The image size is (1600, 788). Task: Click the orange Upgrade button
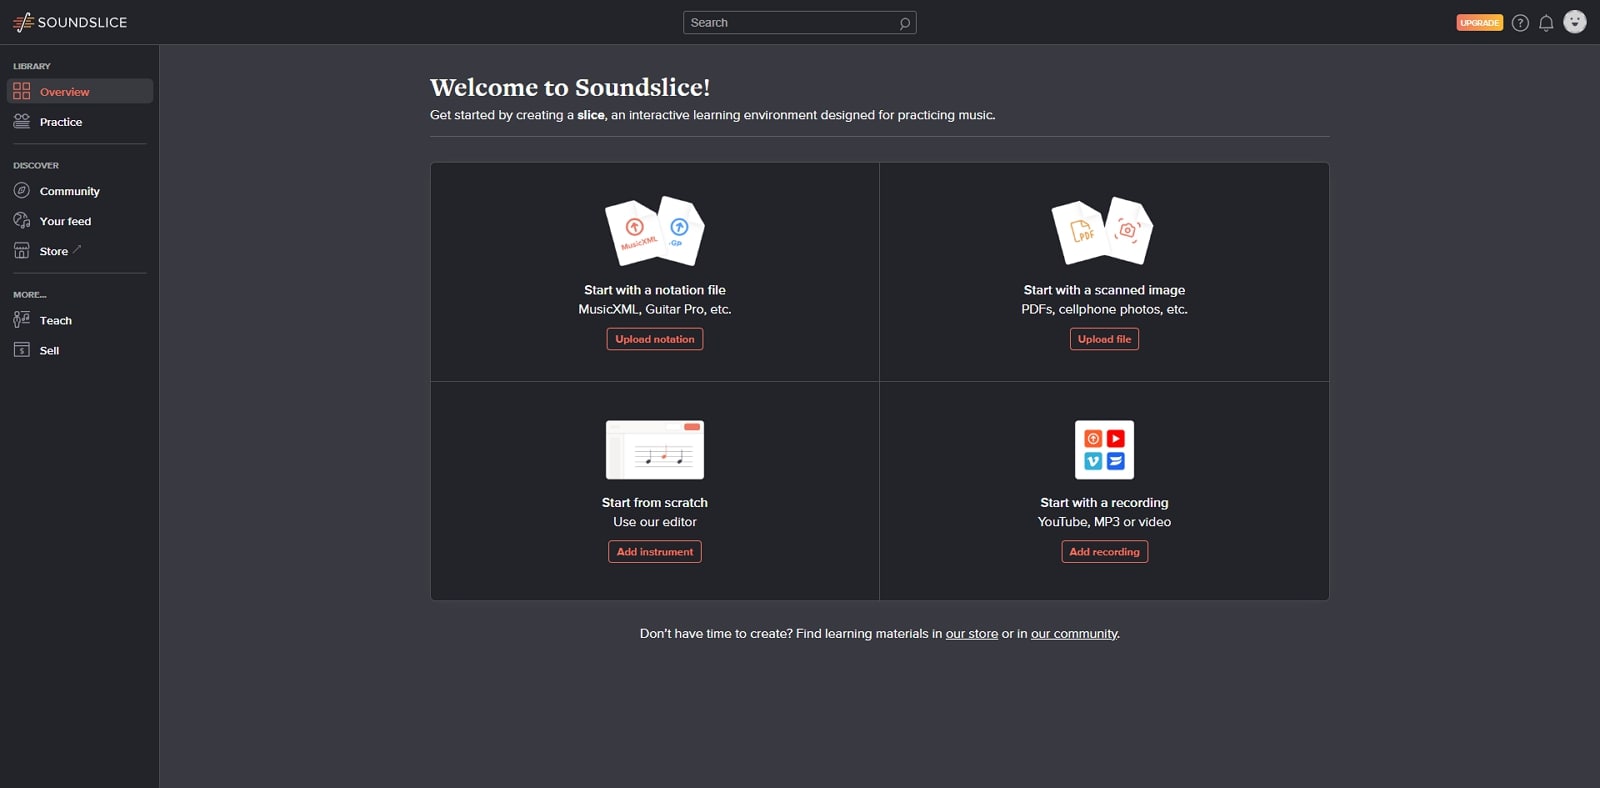click(1479, 22)
